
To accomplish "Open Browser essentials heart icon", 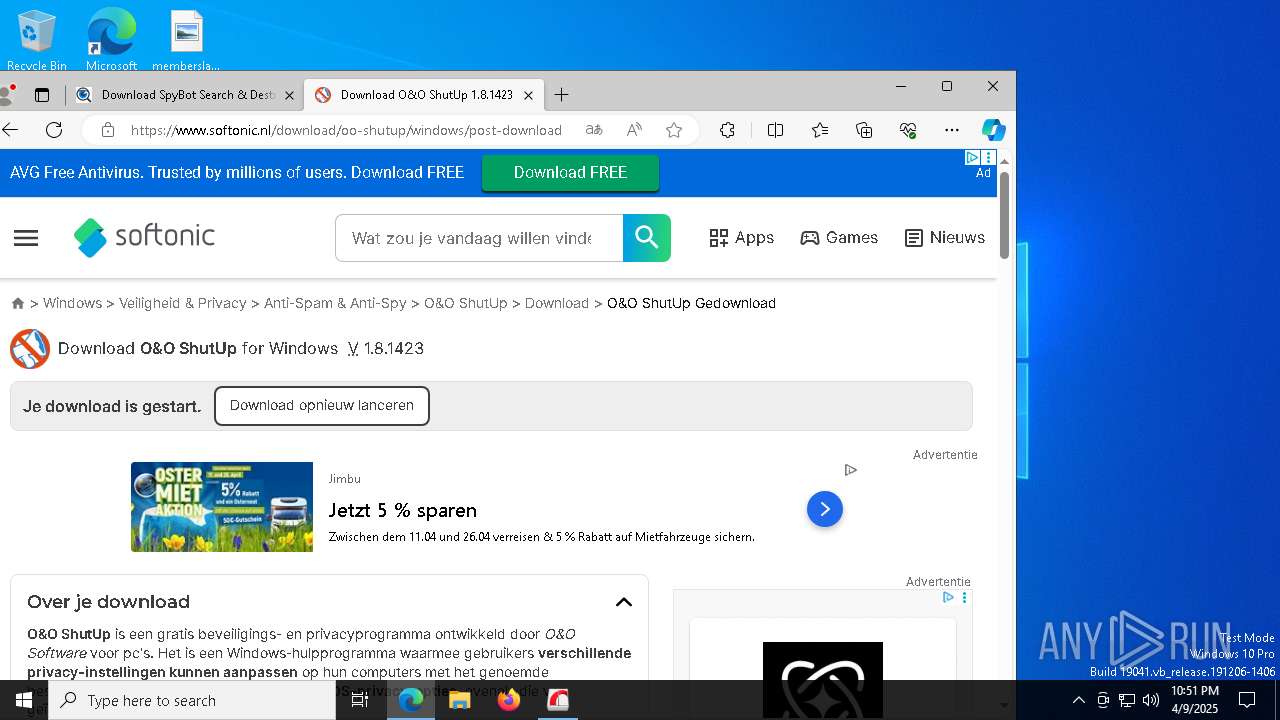I will tap(908, 130).
